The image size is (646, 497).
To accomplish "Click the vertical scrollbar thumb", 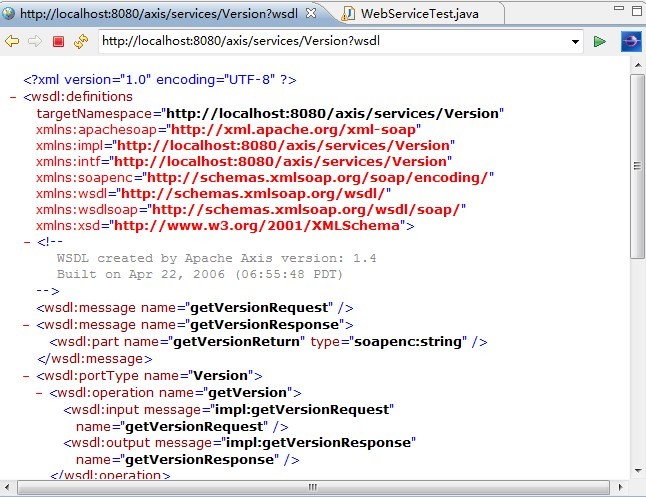I will tap(637, 166).
